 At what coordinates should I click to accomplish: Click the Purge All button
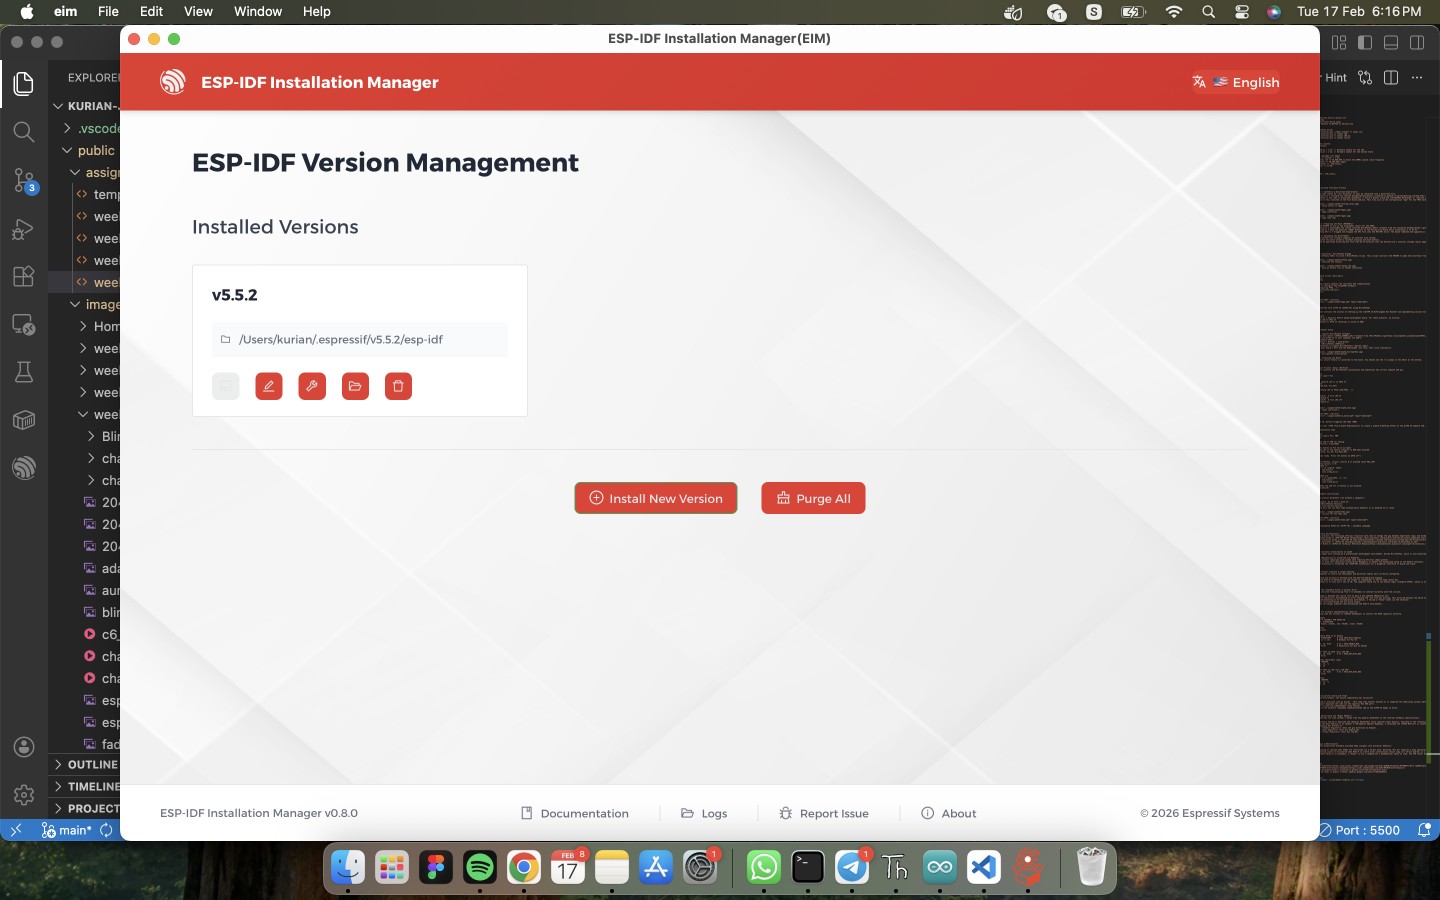tap(813, 498)
